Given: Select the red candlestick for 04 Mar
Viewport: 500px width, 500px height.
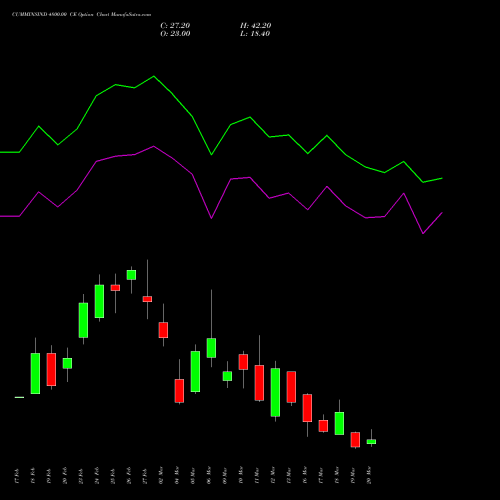Looking at the screenshot, I should [x=179, y=391].
